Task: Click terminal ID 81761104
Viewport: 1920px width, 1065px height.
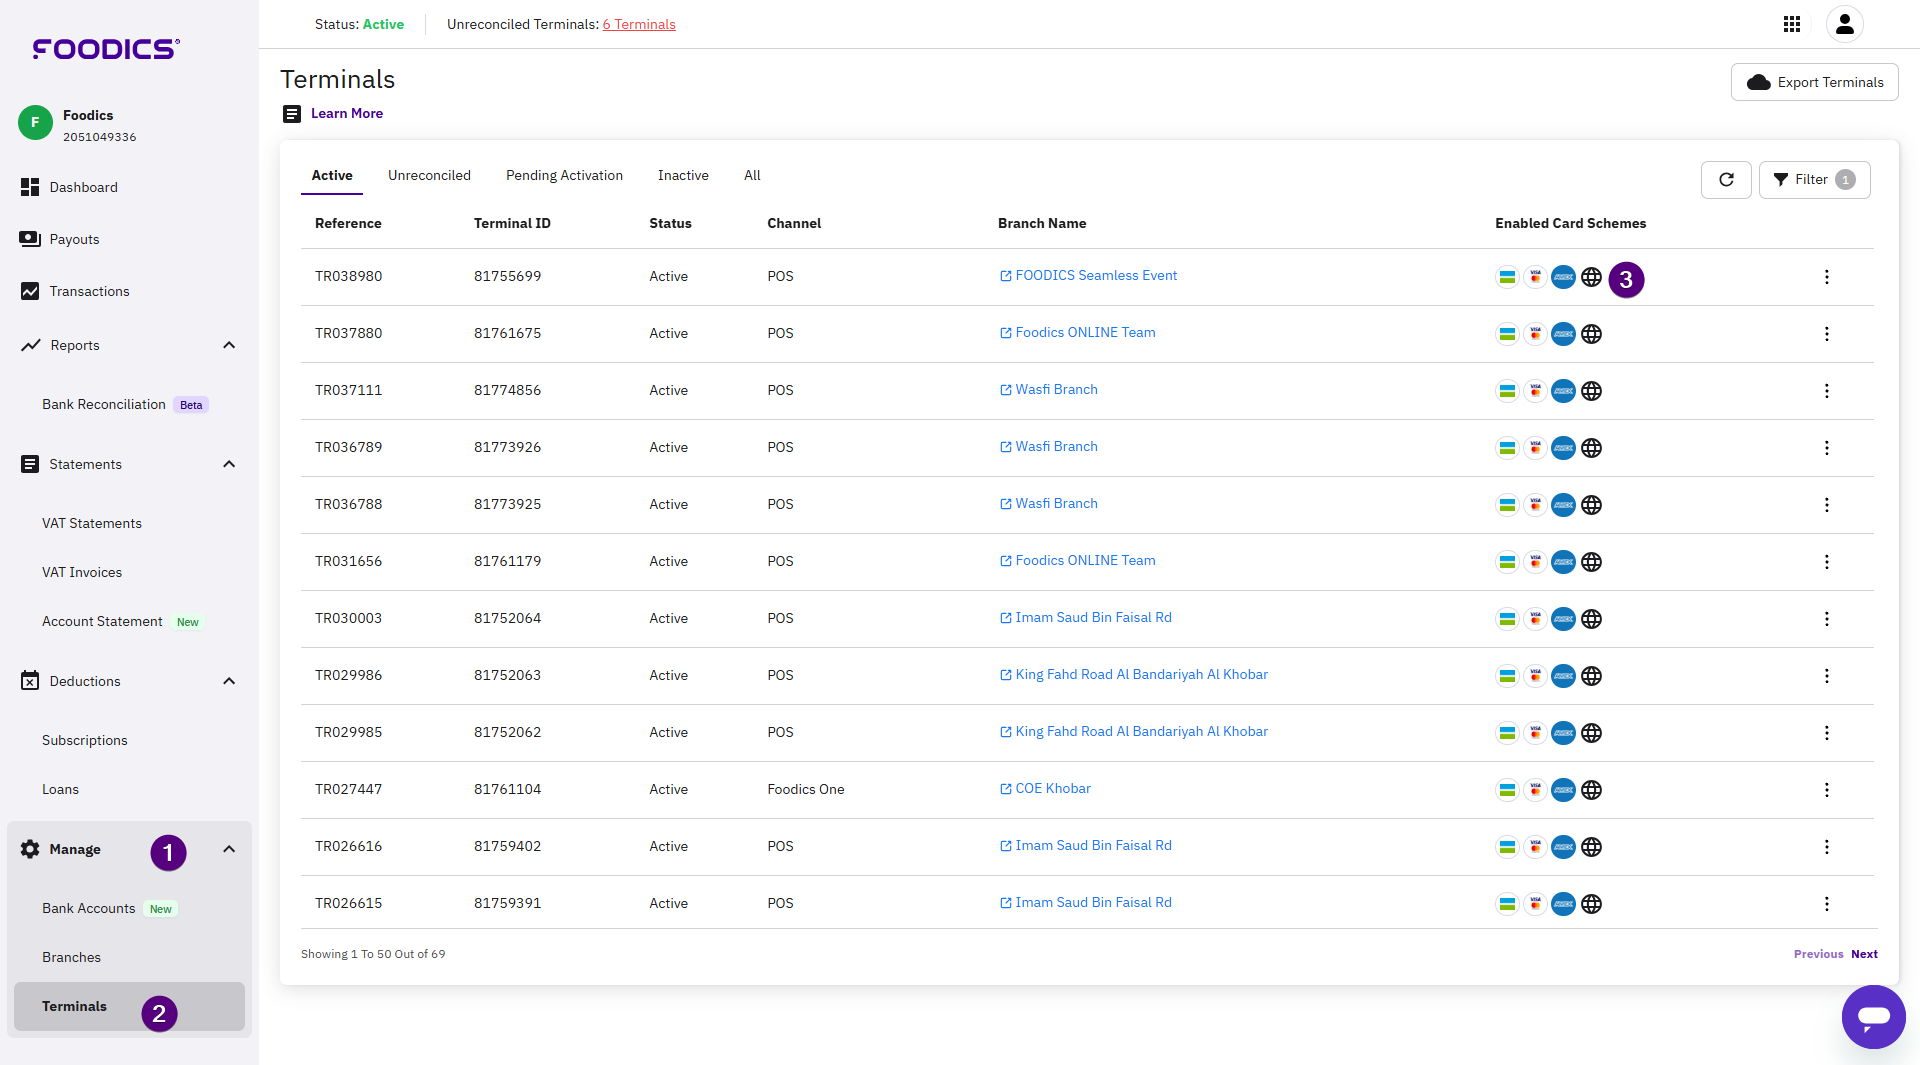Action: point(507,789)
